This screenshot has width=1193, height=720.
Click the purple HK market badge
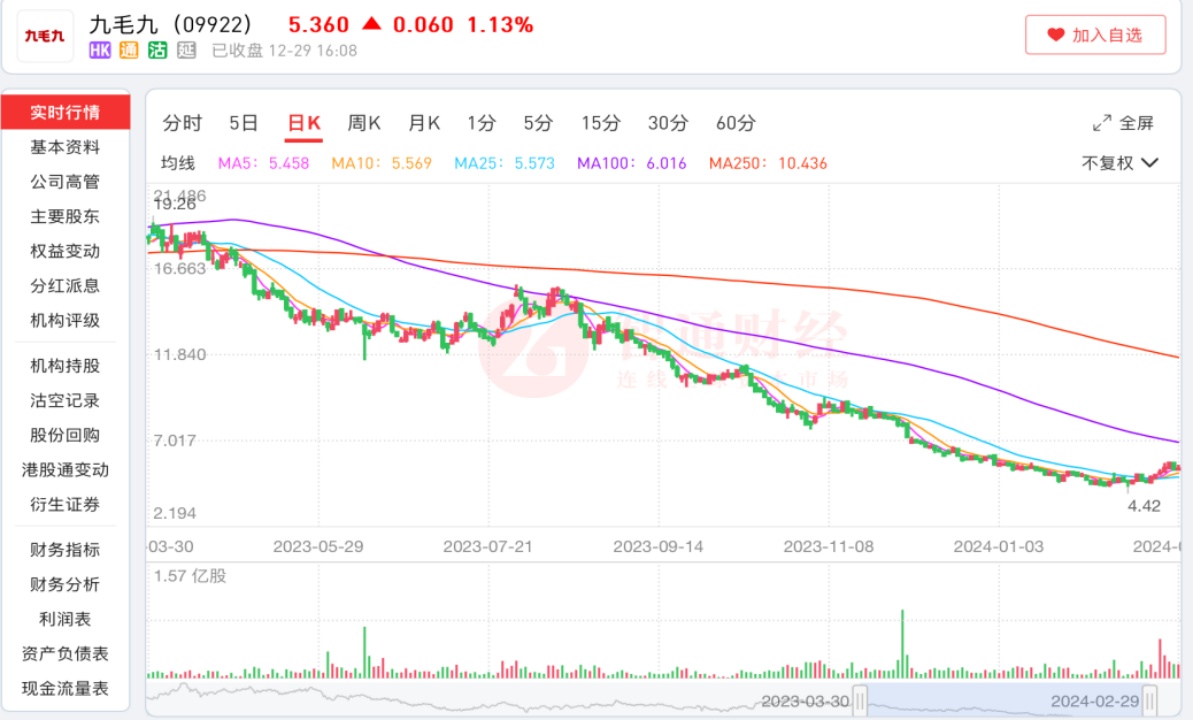pyautogui.click(x=100, y=50)
